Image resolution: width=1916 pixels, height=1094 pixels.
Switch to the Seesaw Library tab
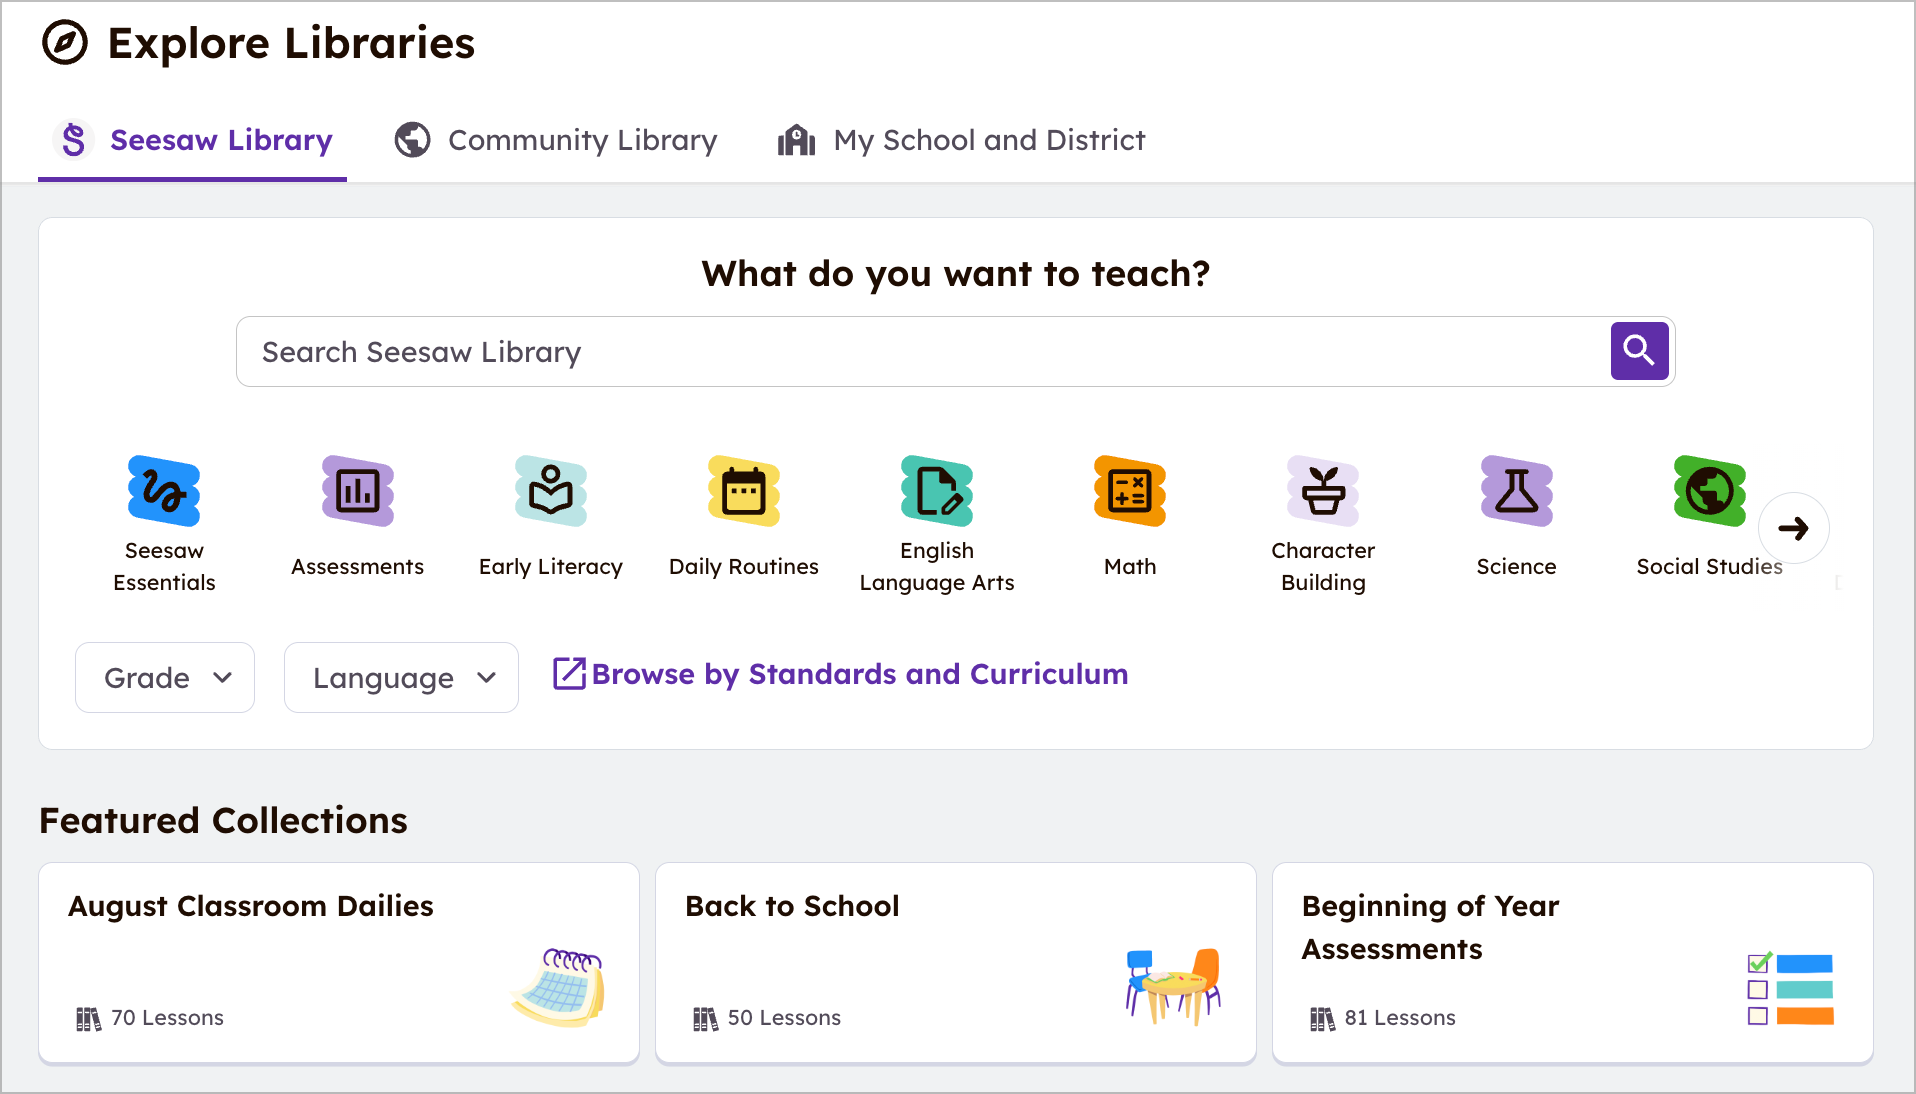(x=193, y=141)
